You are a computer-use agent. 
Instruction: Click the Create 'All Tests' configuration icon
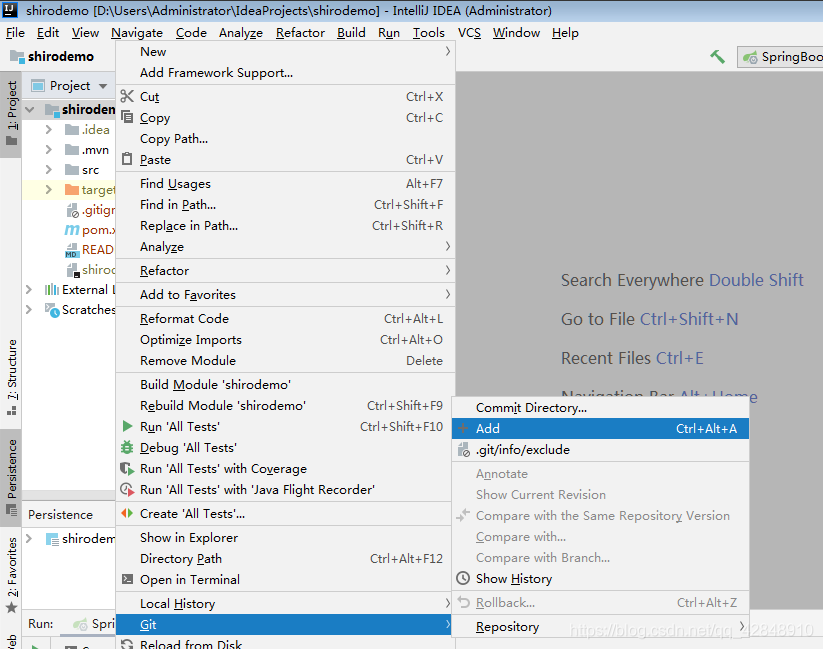pos(127,513)
